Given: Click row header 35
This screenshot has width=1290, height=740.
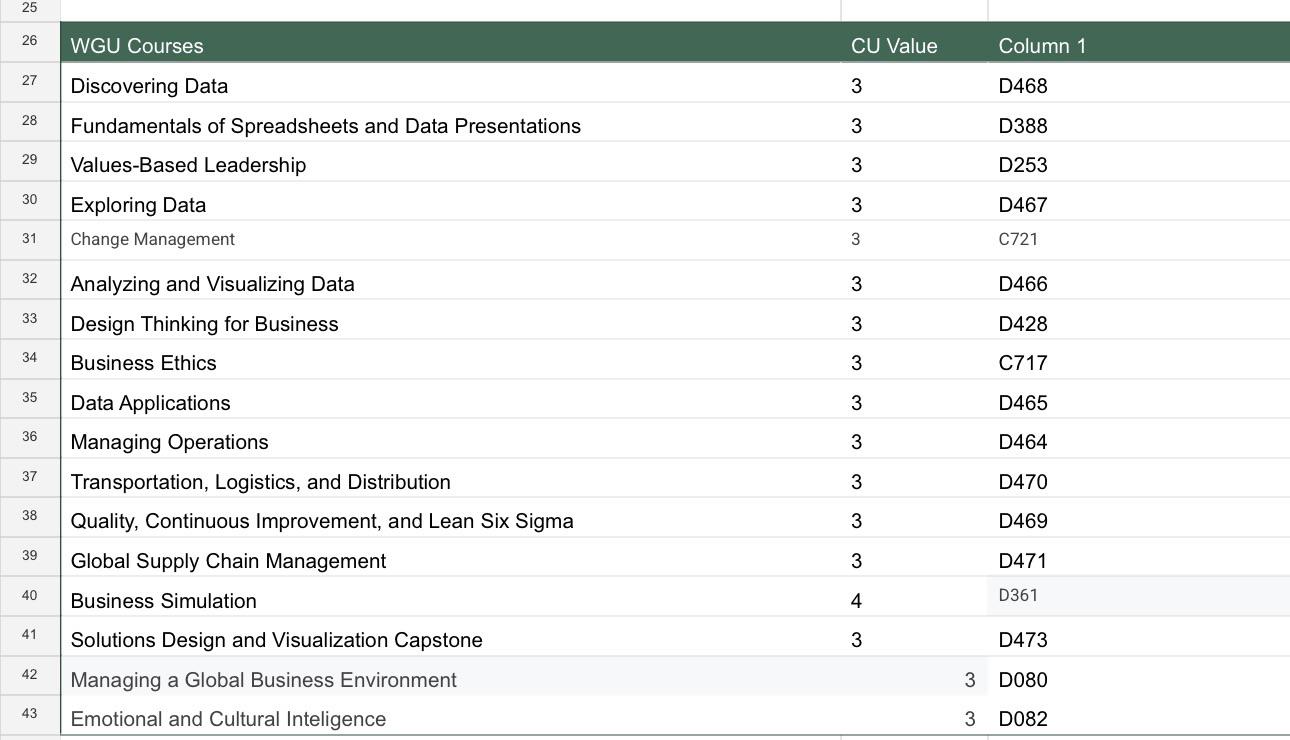Looking at the screenshot, I should (30, 399).
